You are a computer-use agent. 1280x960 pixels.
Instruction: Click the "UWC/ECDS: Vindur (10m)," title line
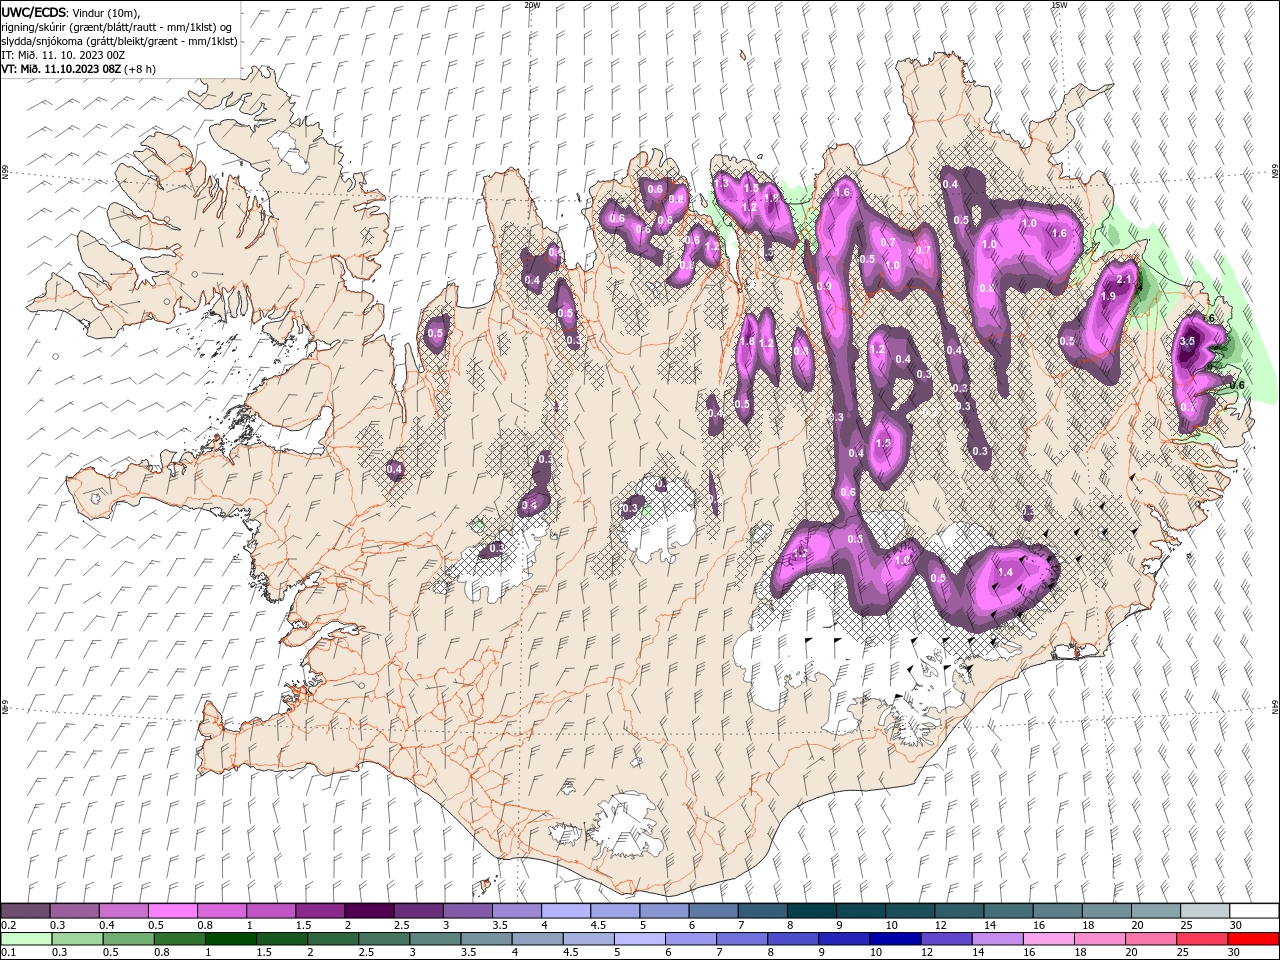pos(71,12)
